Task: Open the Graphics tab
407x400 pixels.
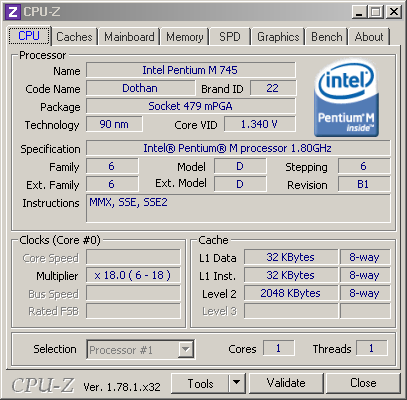Action: tap(278, 37)
